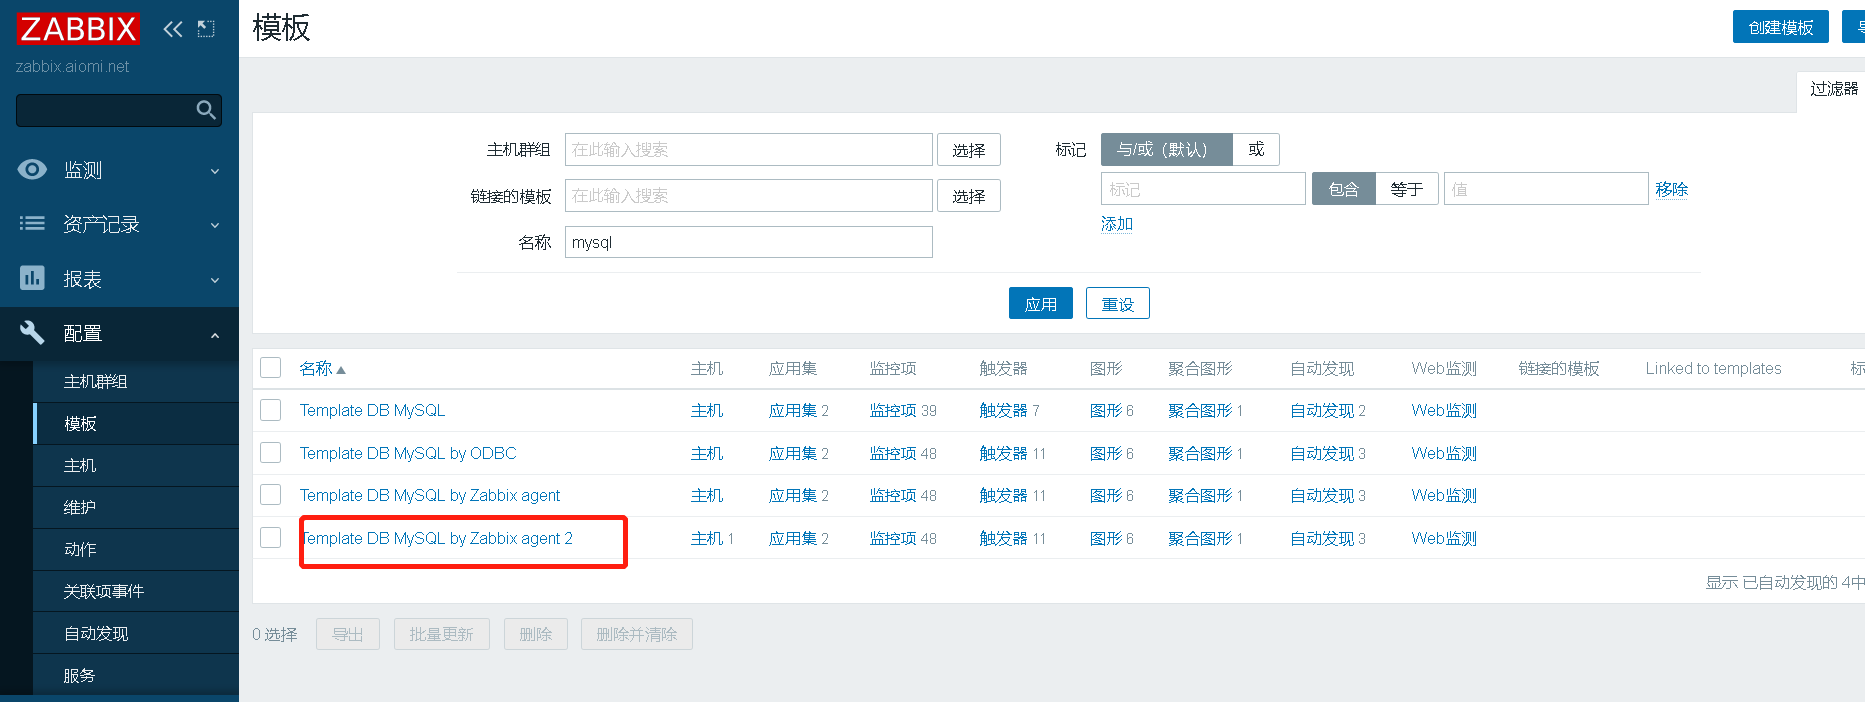1865x702 pixels.
Task: Open Template DB MySQL by Zabbix agent 2
Action: click(x=437, y=538)
